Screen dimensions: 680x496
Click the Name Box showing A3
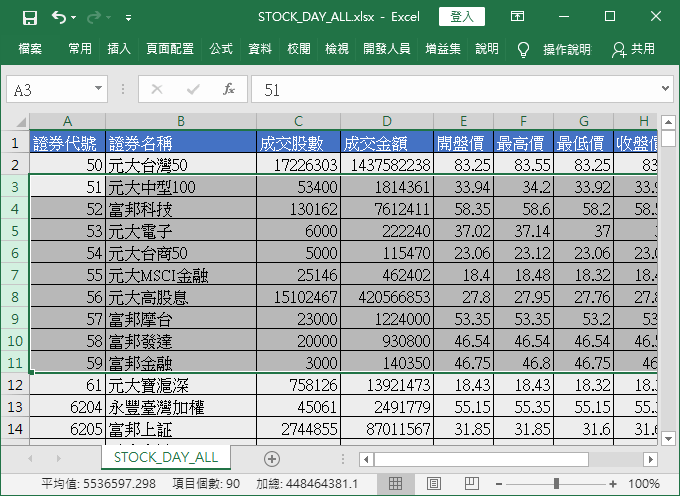pos(49,90)
